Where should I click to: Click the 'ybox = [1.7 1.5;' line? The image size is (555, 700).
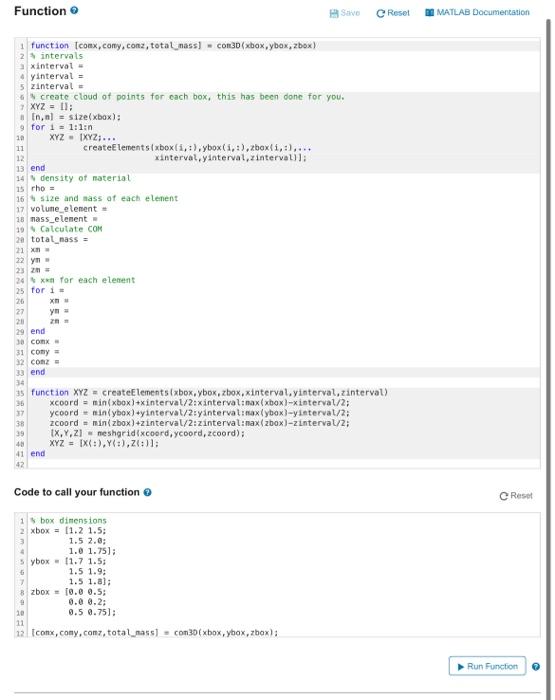[x=68, y=562]
